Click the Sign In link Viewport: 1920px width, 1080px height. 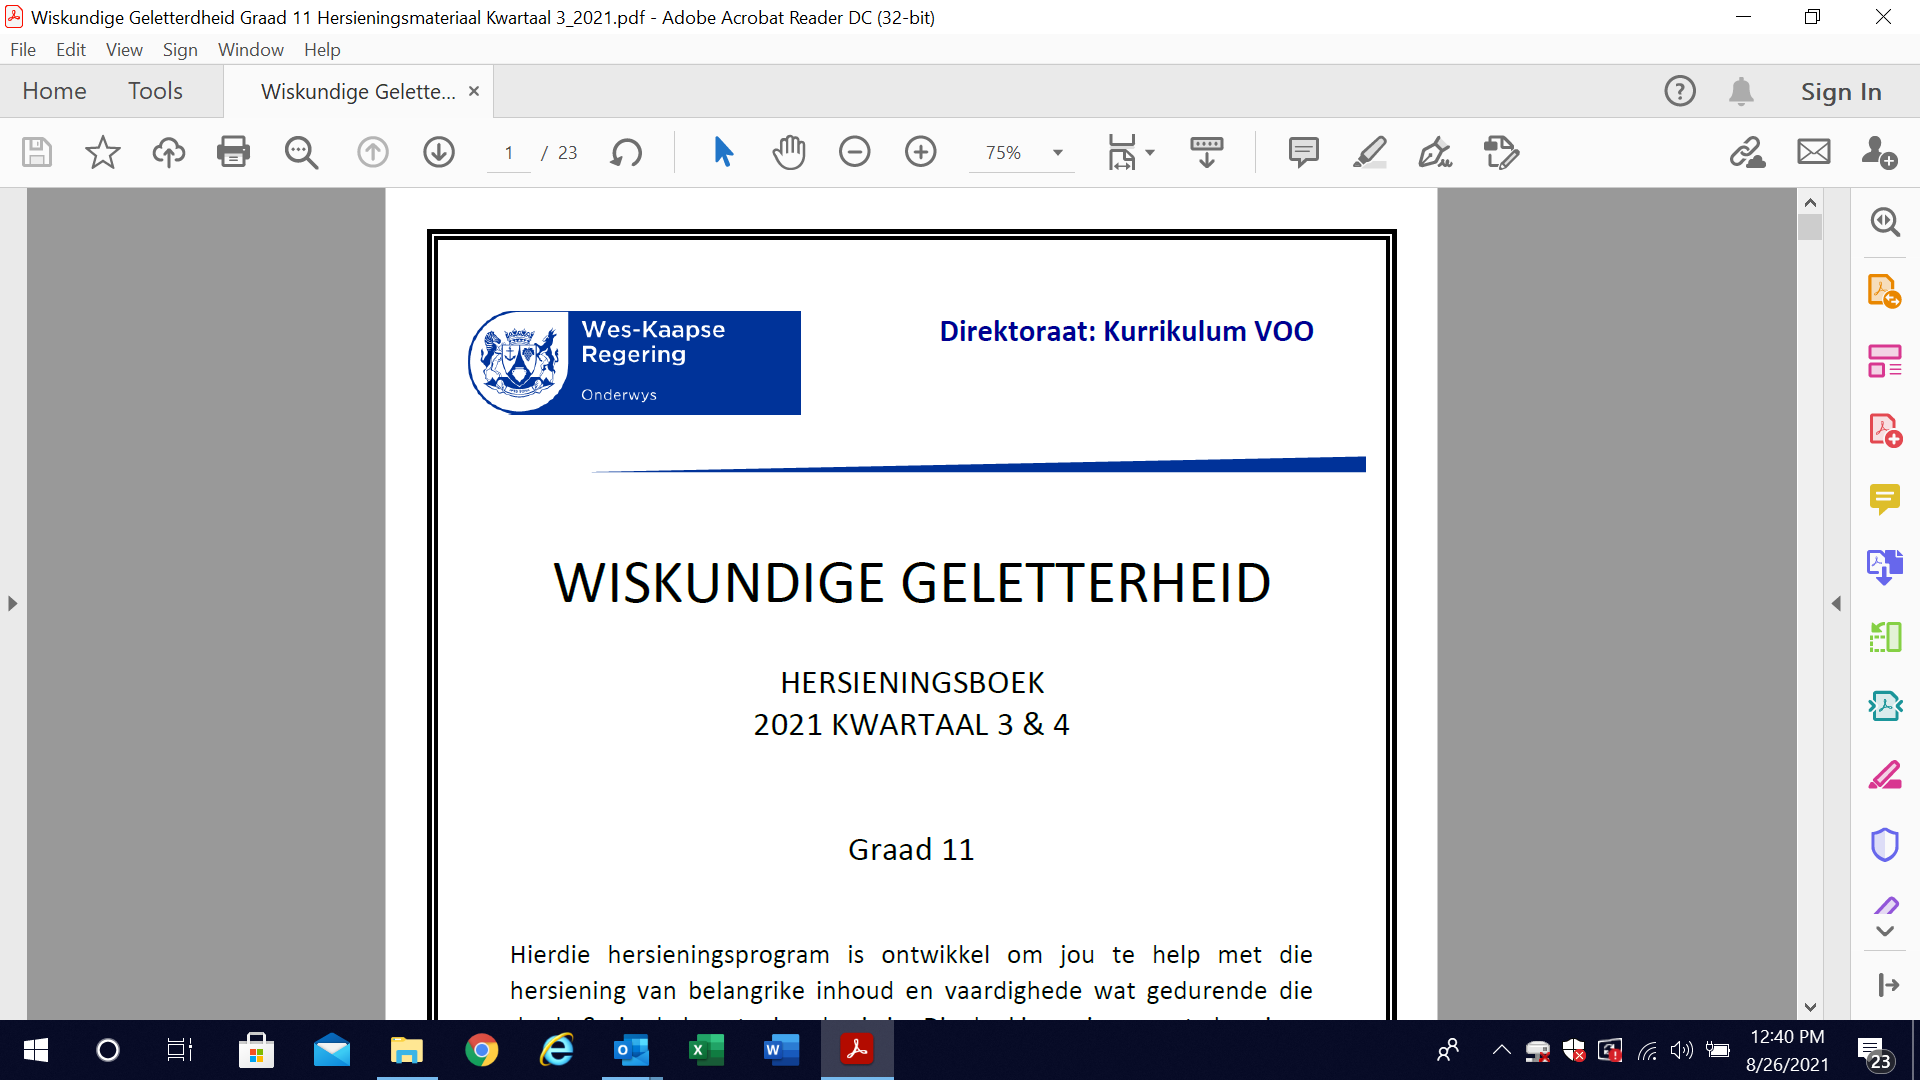coord(1841,91)
